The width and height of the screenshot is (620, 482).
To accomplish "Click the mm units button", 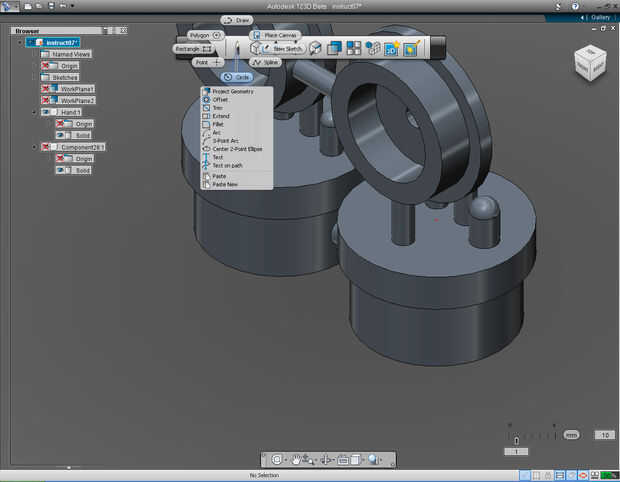I will [x=571, y=435].
